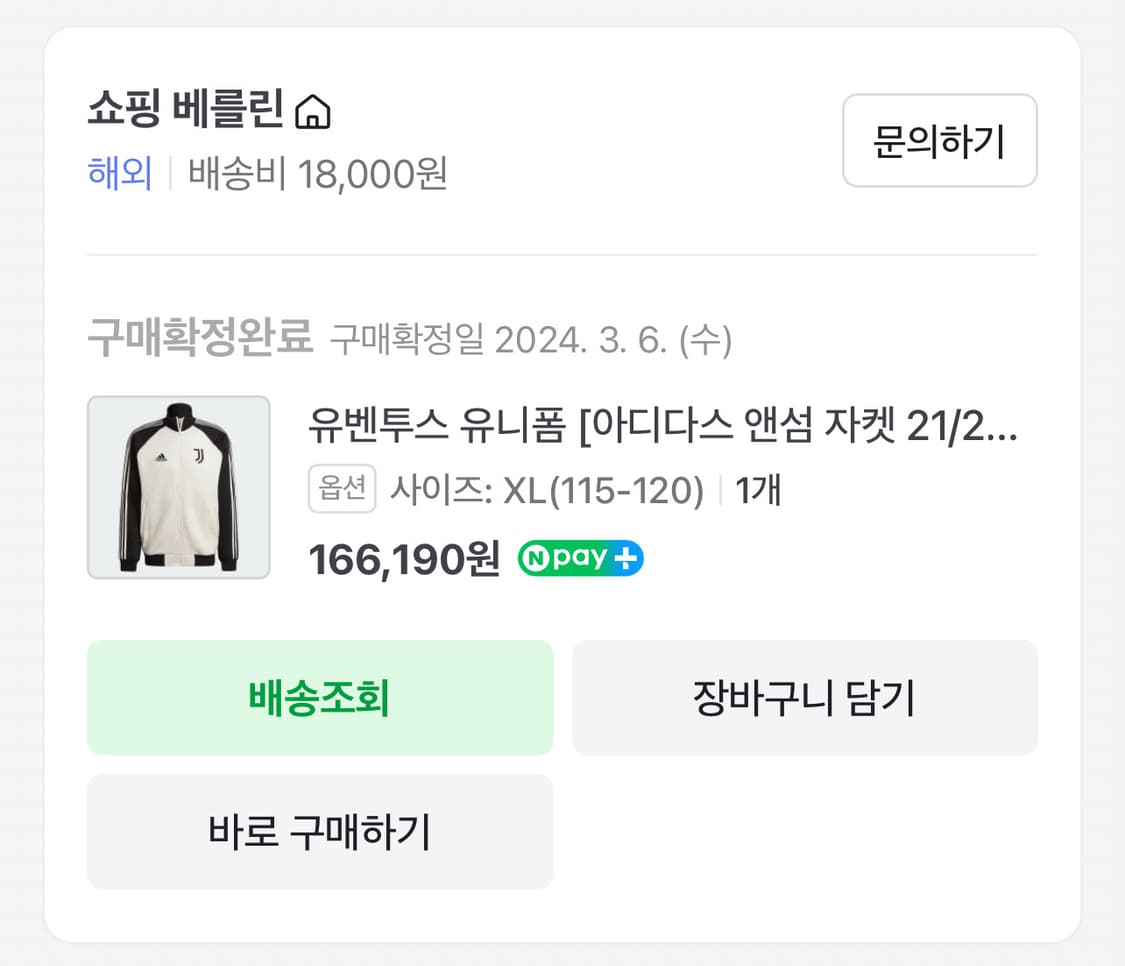Screen dimensions: 1125x966
Task: Click the blue 해외 label
Action: (x=120, y=174)
